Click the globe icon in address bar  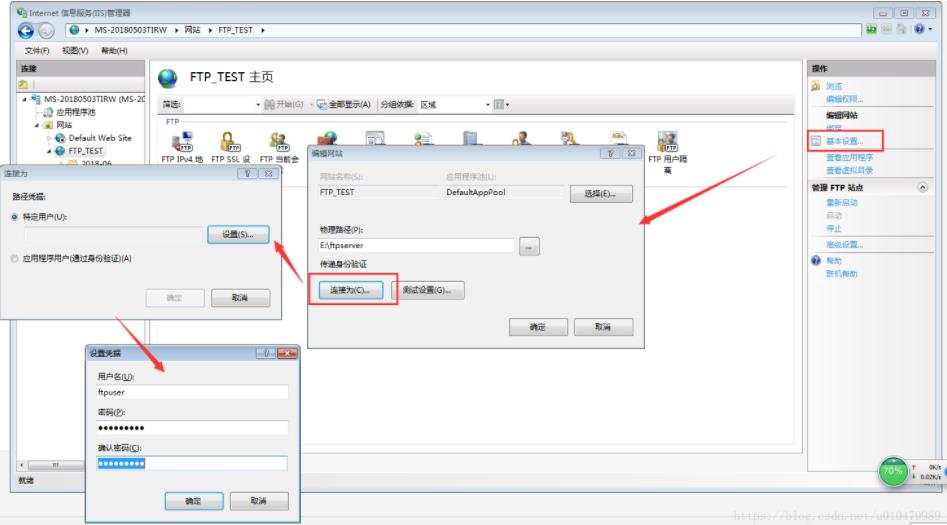[74, 30]
